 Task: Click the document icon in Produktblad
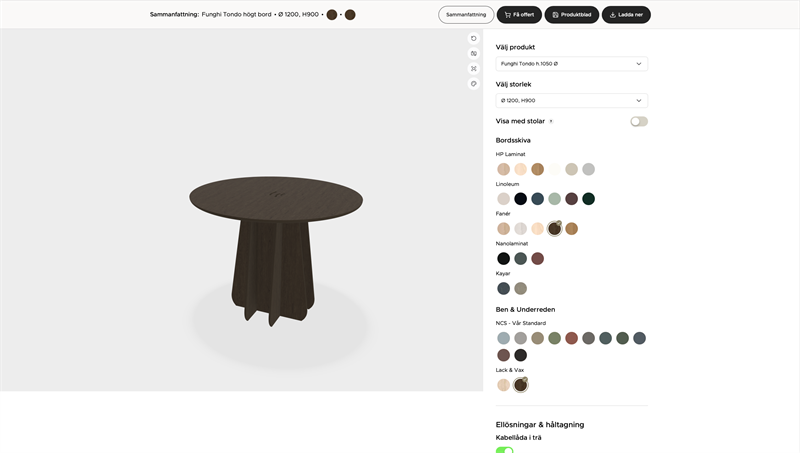(556, 15)
